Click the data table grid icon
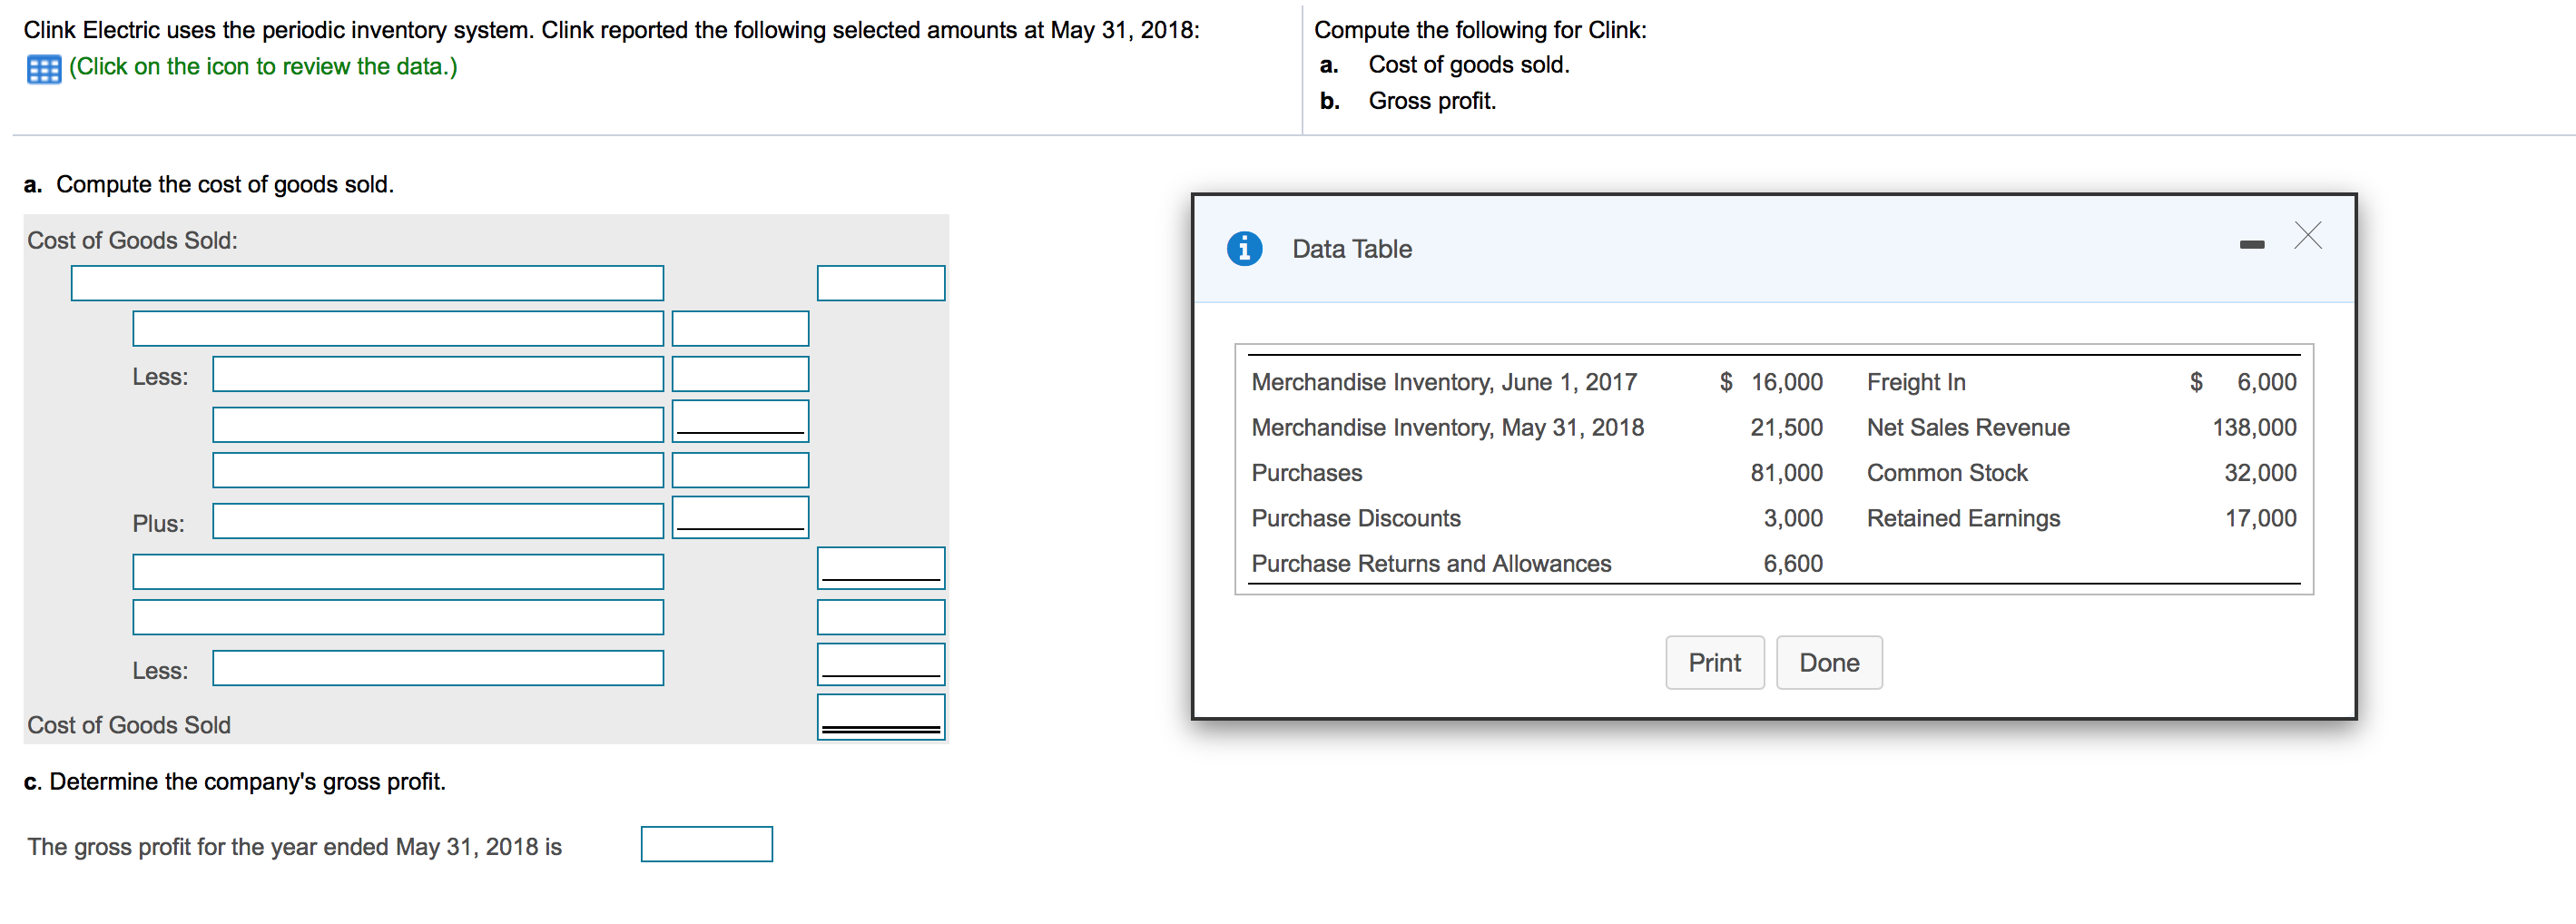Screen dimensions: 2576x924 (44, 69)
